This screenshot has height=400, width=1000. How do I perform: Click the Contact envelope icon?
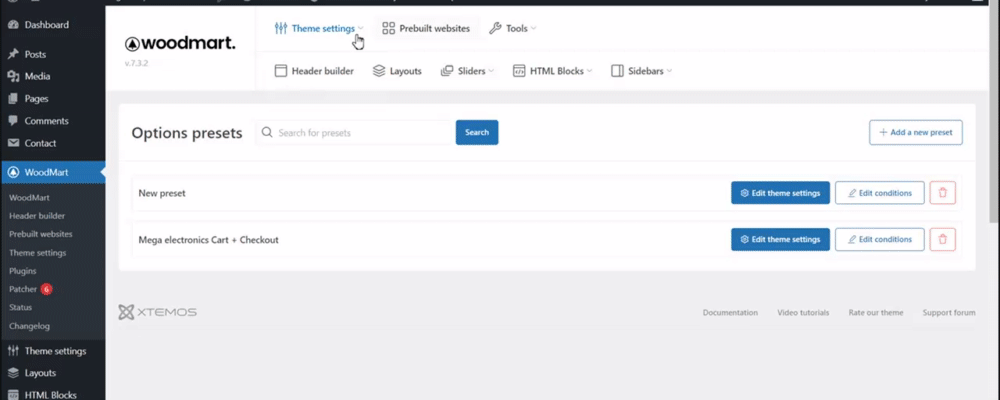coord(13,143)
